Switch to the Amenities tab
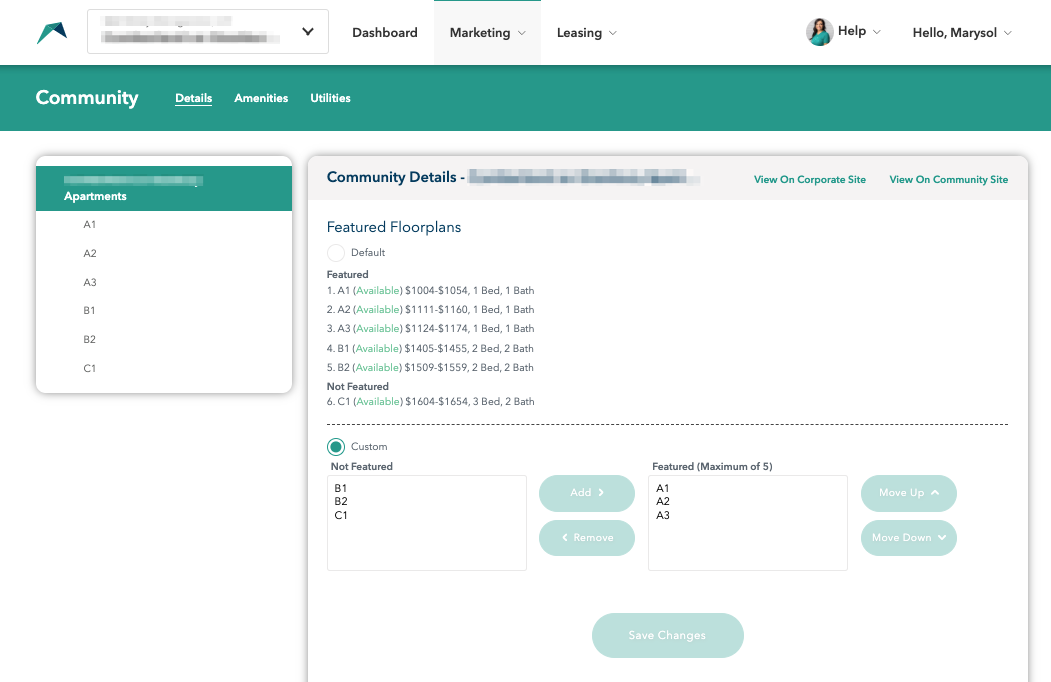 [261, 98]
